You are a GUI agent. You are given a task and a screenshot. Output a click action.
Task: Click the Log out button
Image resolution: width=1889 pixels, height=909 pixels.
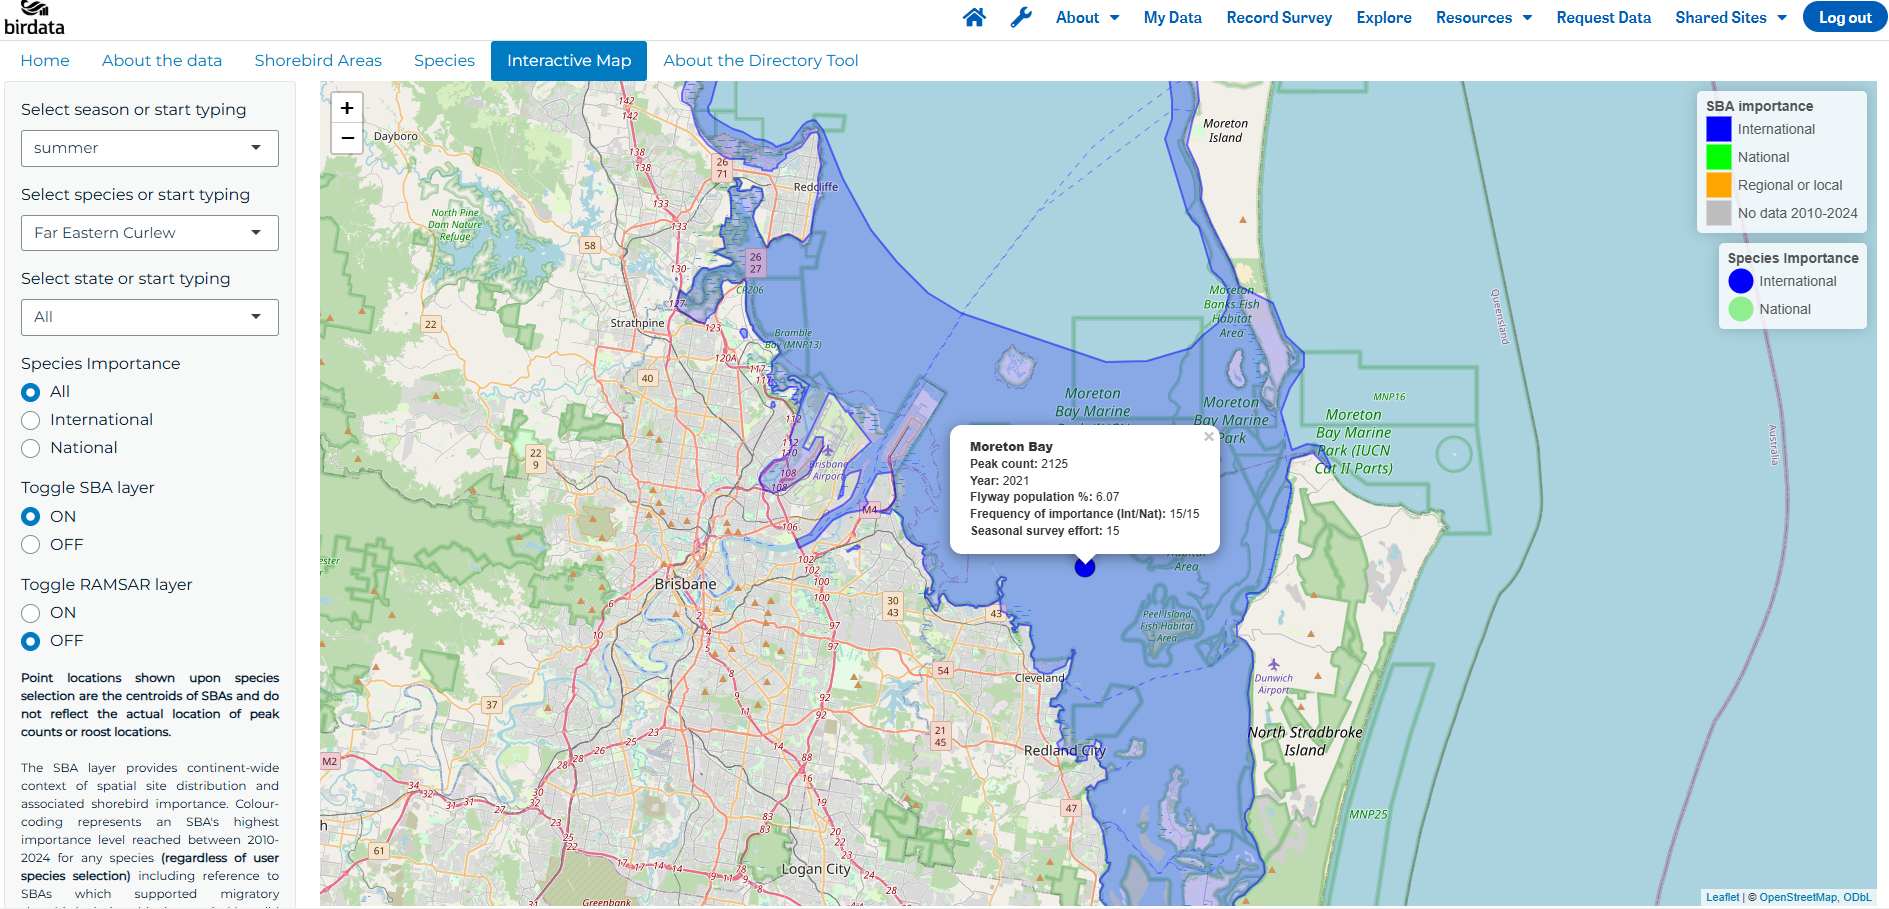1844,17
